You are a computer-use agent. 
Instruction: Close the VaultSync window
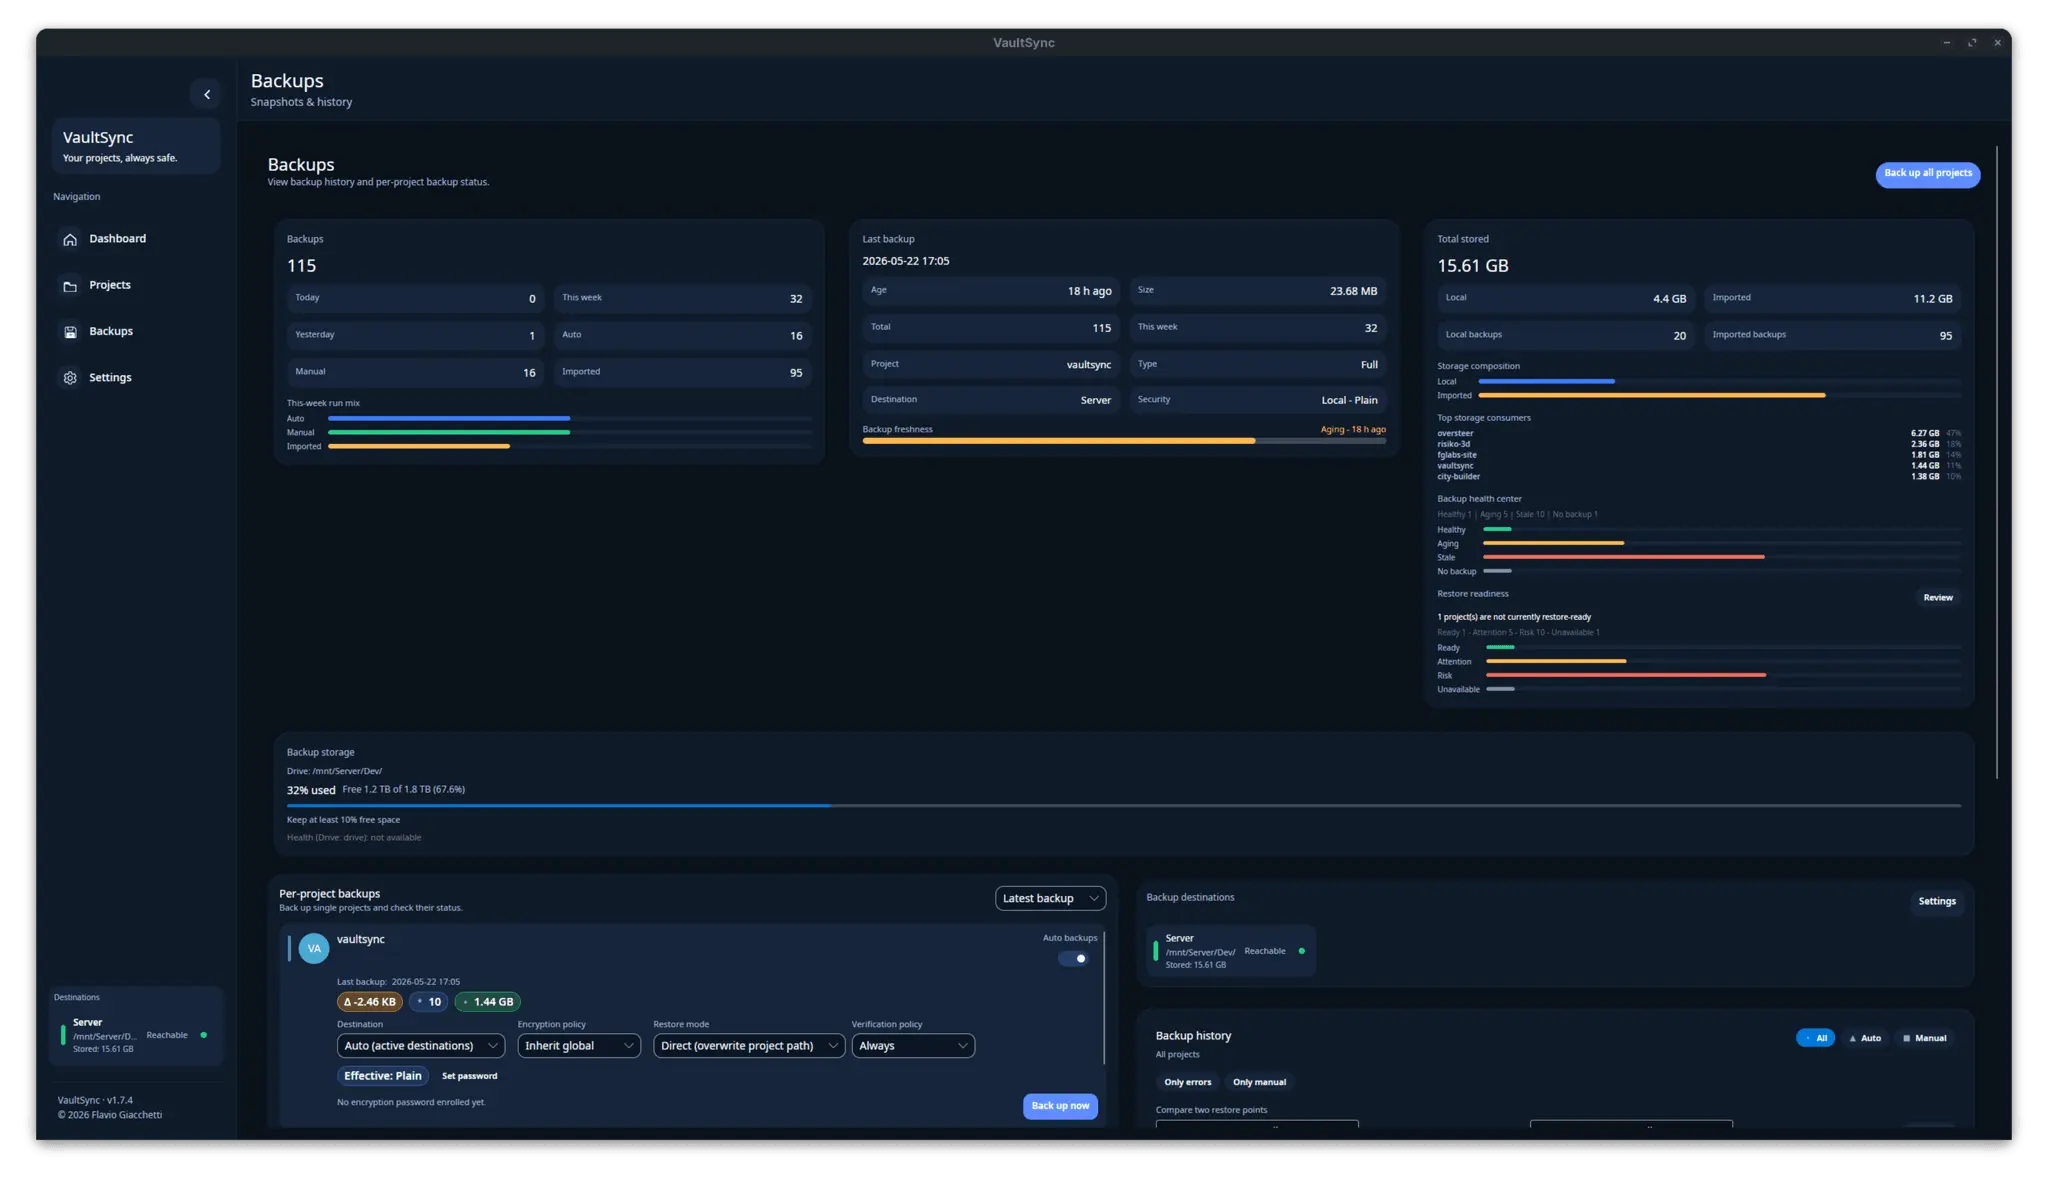[x=1997, y=43]
